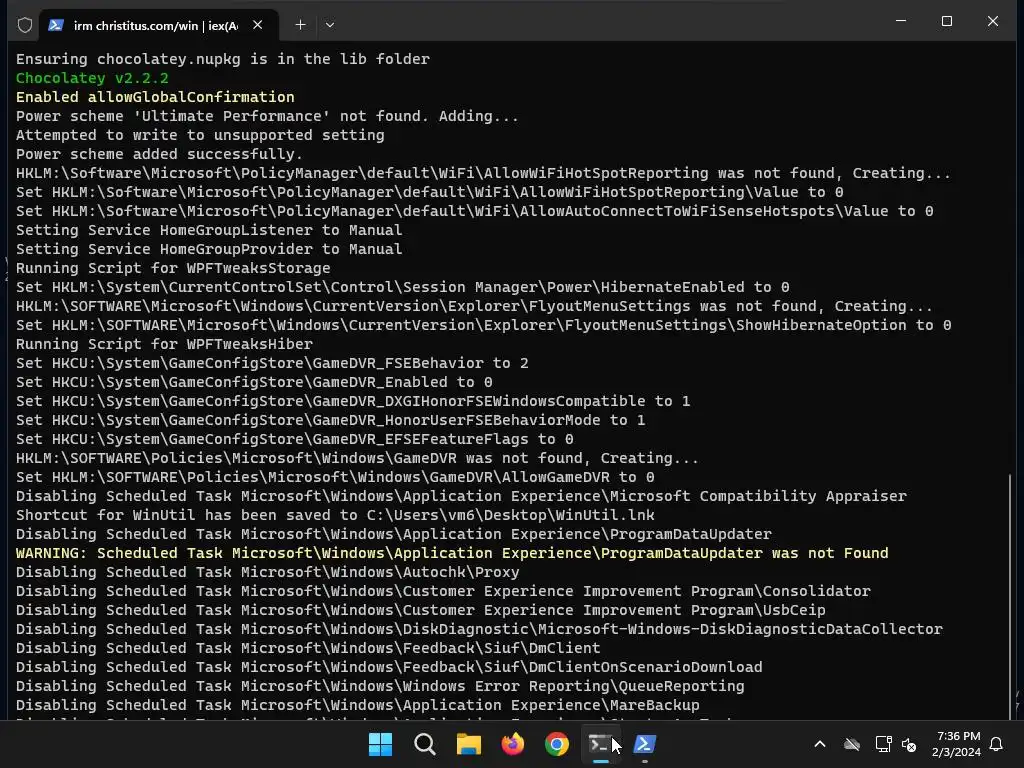Maximize the Windows Terminal window

tap(946, 21)
